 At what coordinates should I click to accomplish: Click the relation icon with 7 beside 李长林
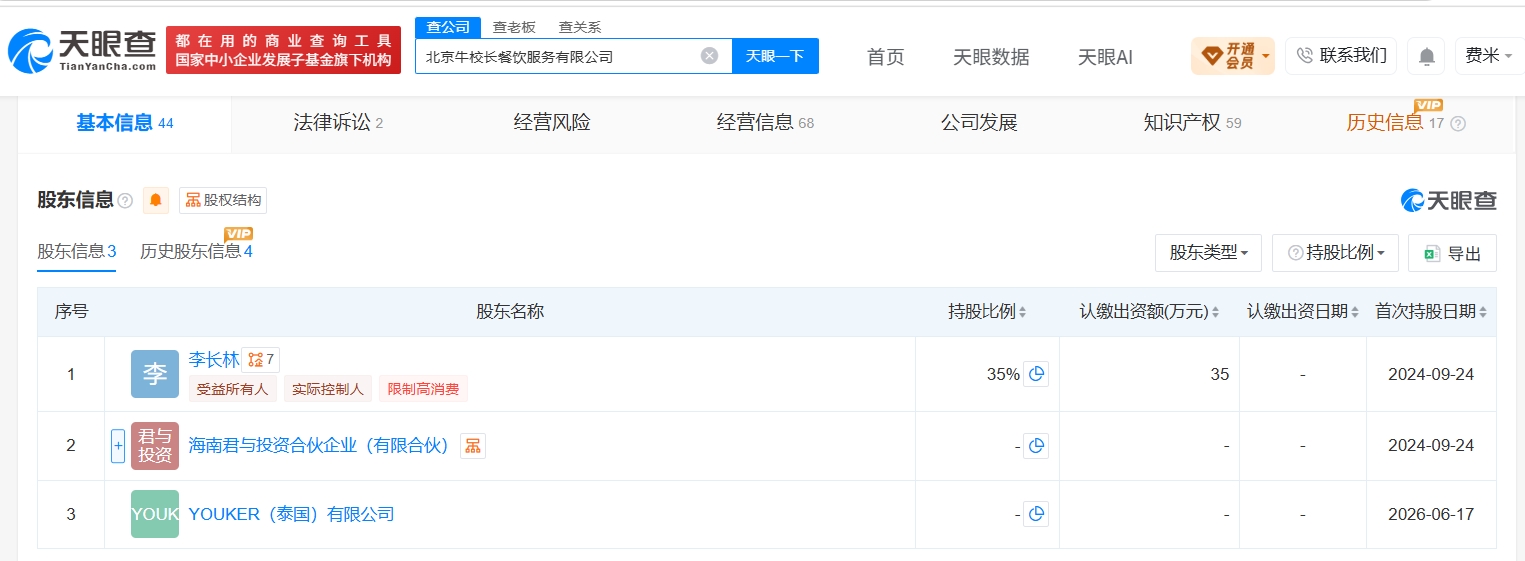click(261, 359)
